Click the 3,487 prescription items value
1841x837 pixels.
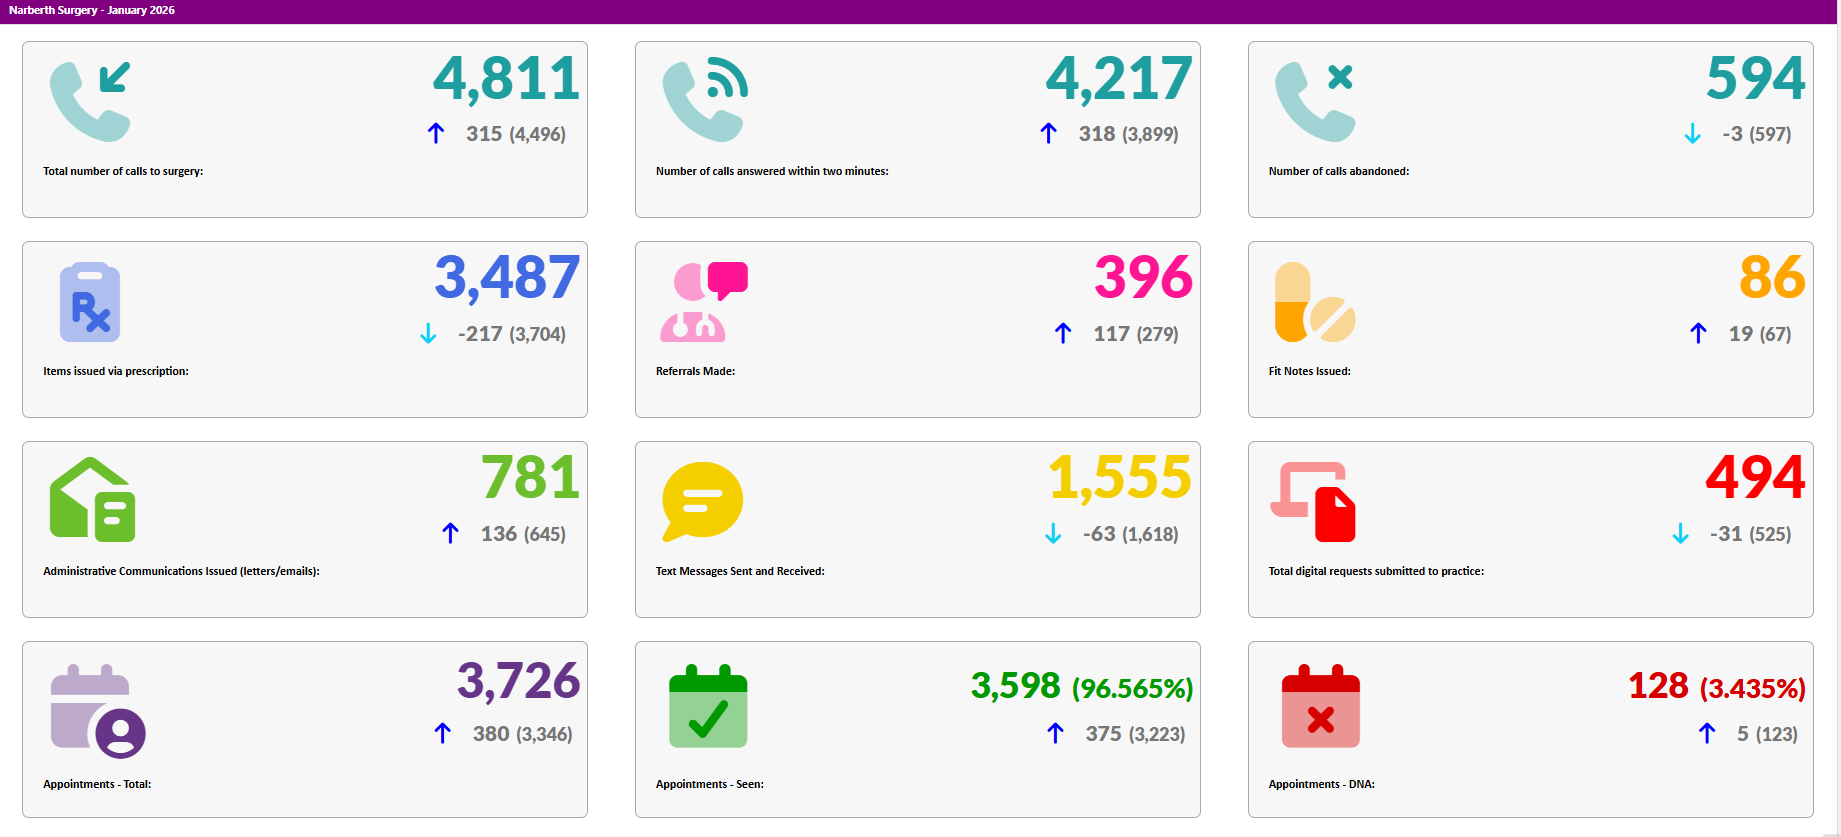[x=506, y=278]
